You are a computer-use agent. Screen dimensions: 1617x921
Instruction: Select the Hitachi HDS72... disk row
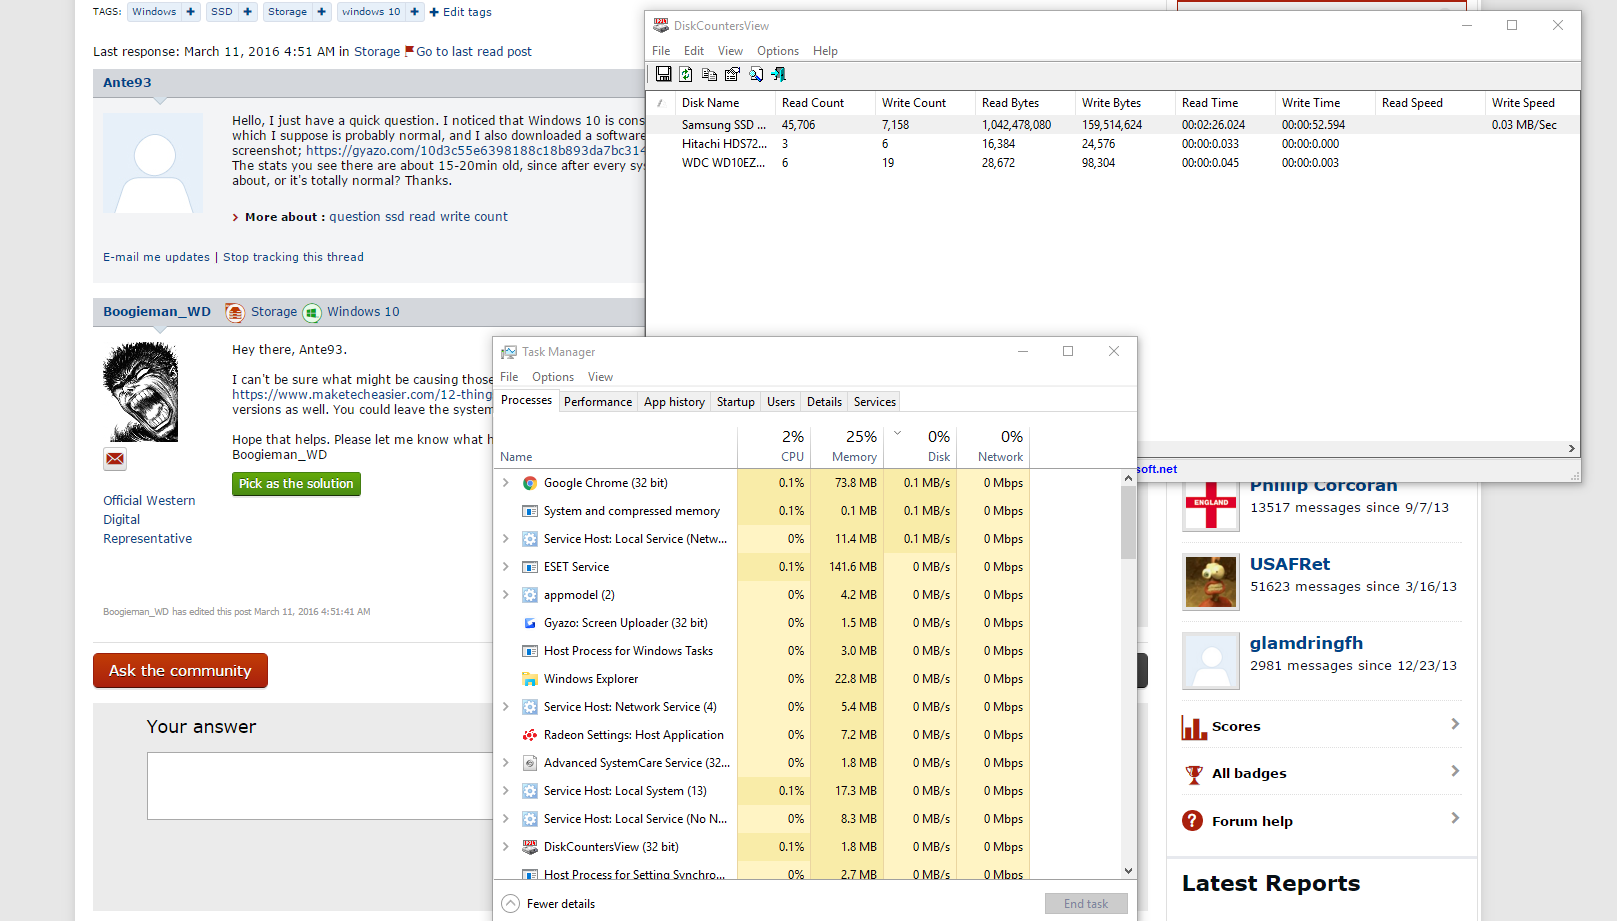[x=1113, y=144]
